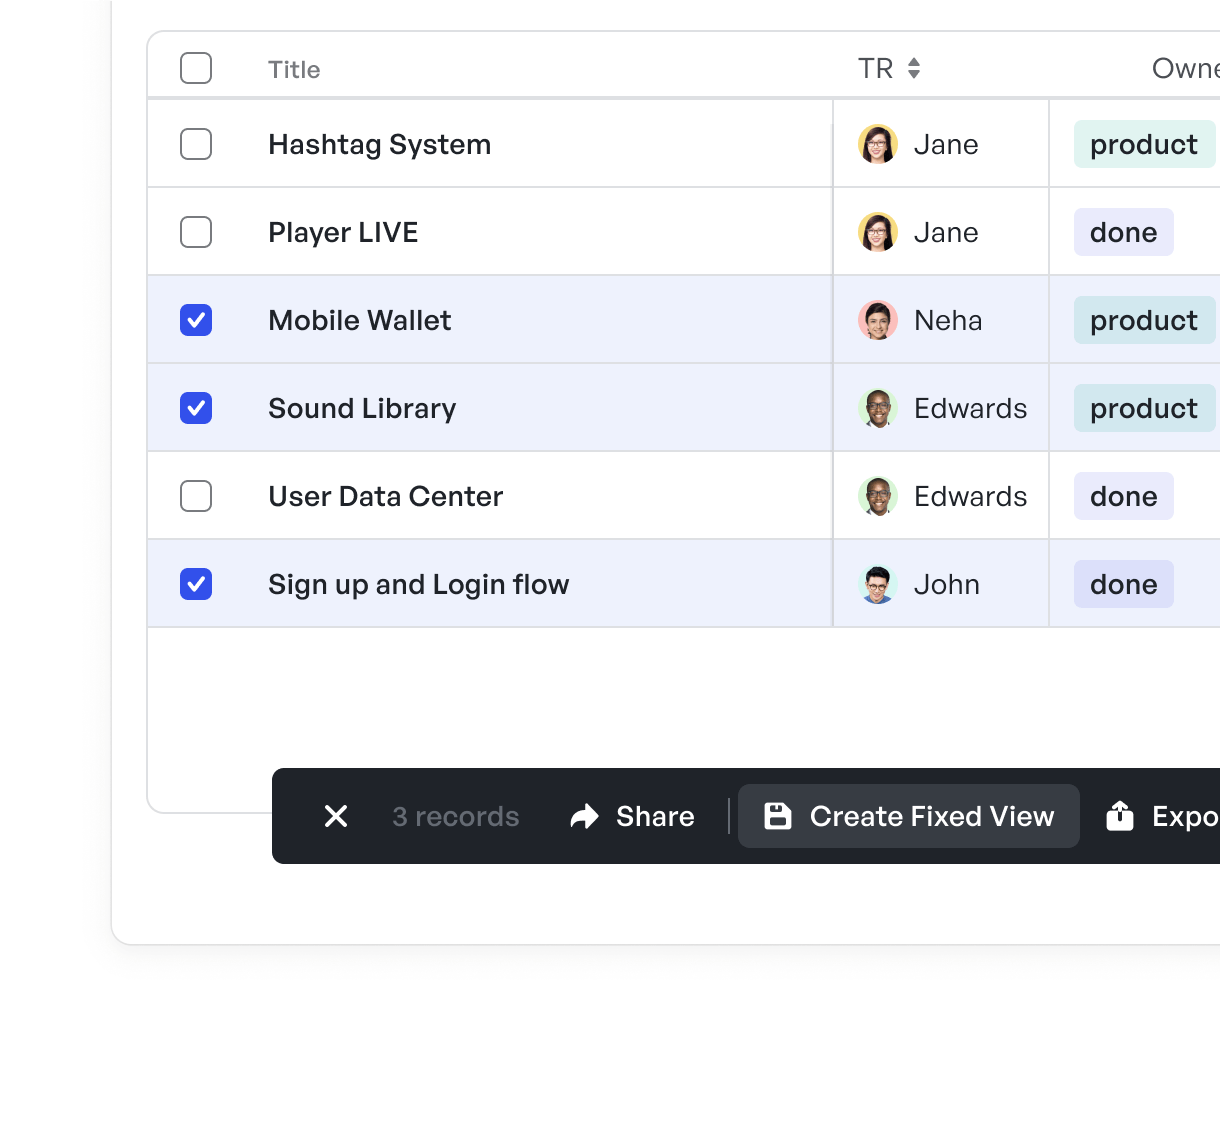Check the Hashtag System row checkbox
Screen dimensions: 1220x1121
point(196,144)
